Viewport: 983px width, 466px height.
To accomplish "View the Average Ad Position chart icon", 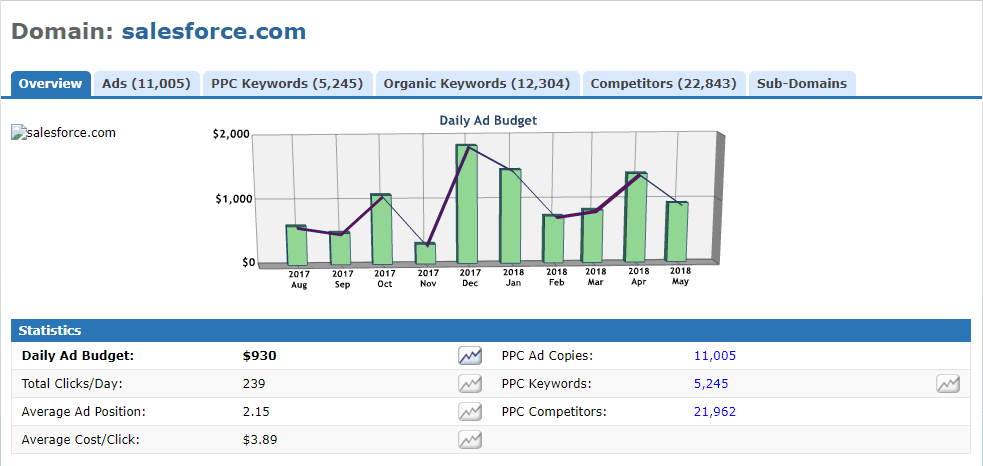I will click(470, 411).
